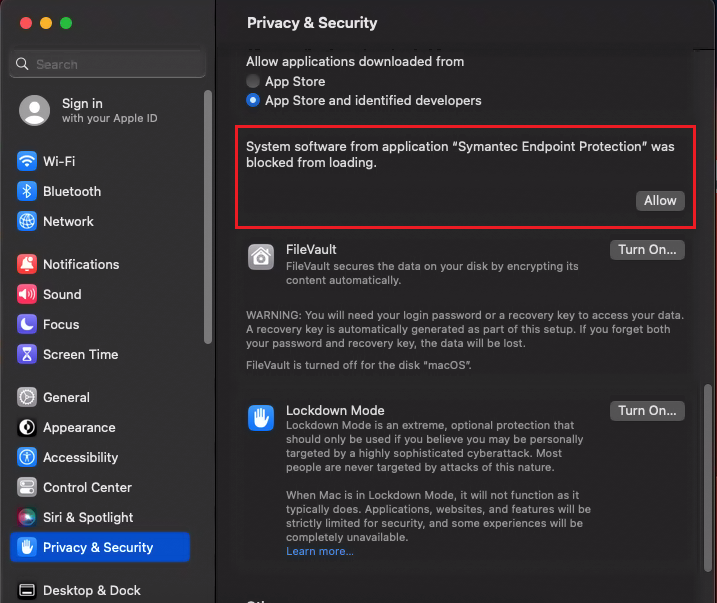Open the Control Center sidebar item
This screenshot has width=717, height=603.
(x=100, y=487)
